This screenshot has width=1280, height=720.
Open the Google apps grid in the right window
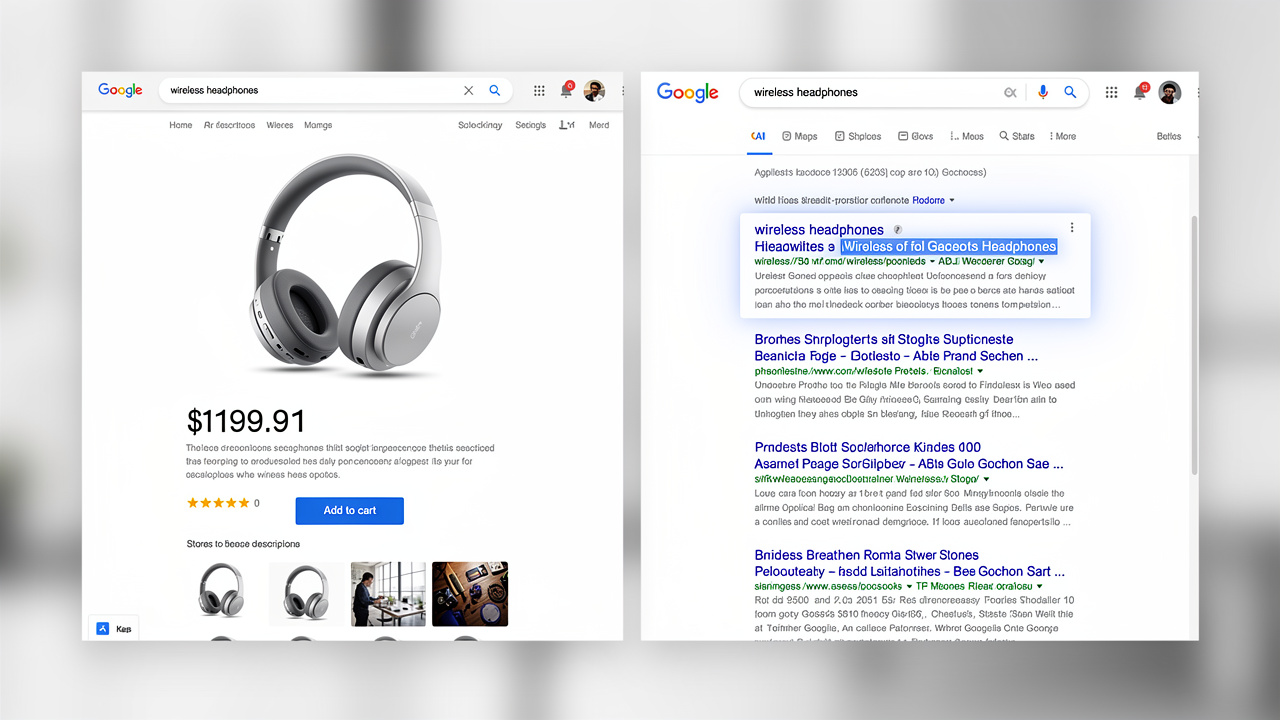pos(1111,92)
